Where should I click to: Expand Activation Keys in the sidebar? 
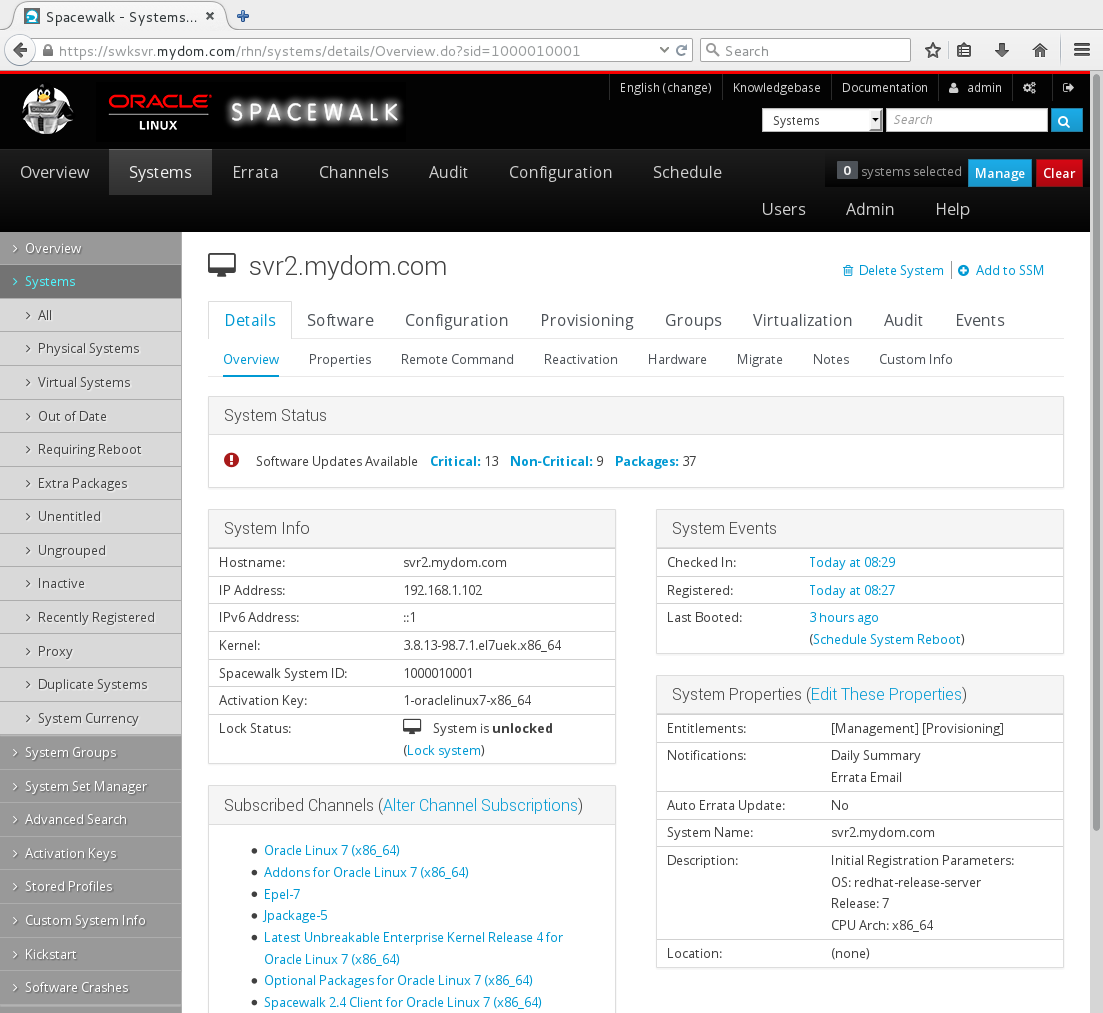coord(91,853)
